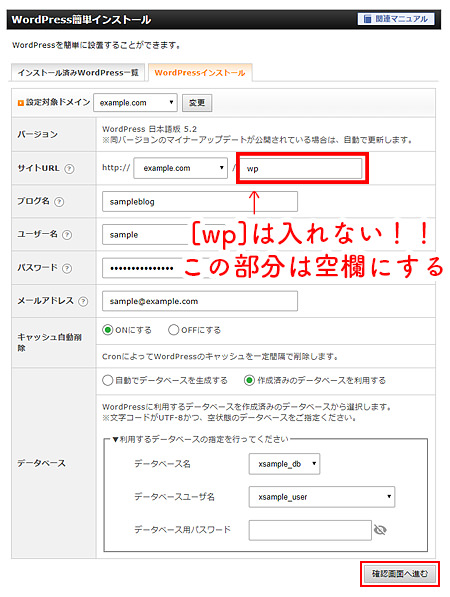The image size is (450, 597).
Task: Select the ONにする cache radio button
Action: pos(108,330)
